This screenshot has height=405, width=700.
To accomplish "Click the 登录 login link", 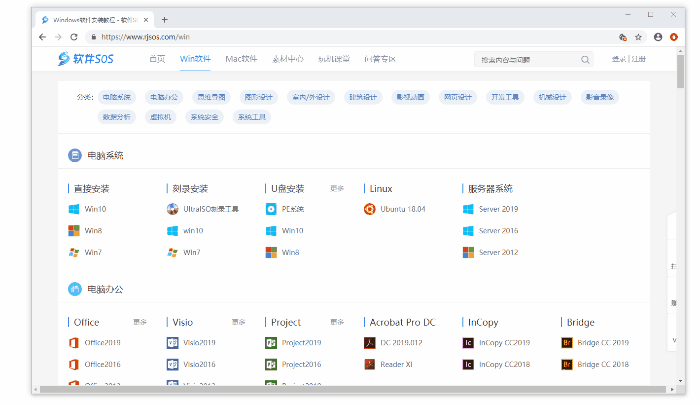I will 618,59.
